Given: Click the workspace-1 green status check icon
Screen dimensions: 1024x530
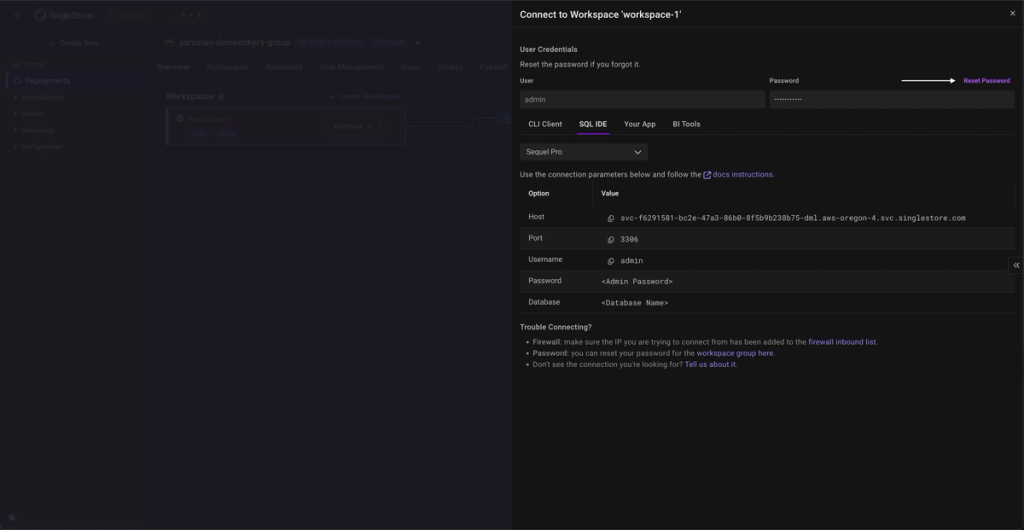Looking at the screenshot, I should [x=180, y=118].
